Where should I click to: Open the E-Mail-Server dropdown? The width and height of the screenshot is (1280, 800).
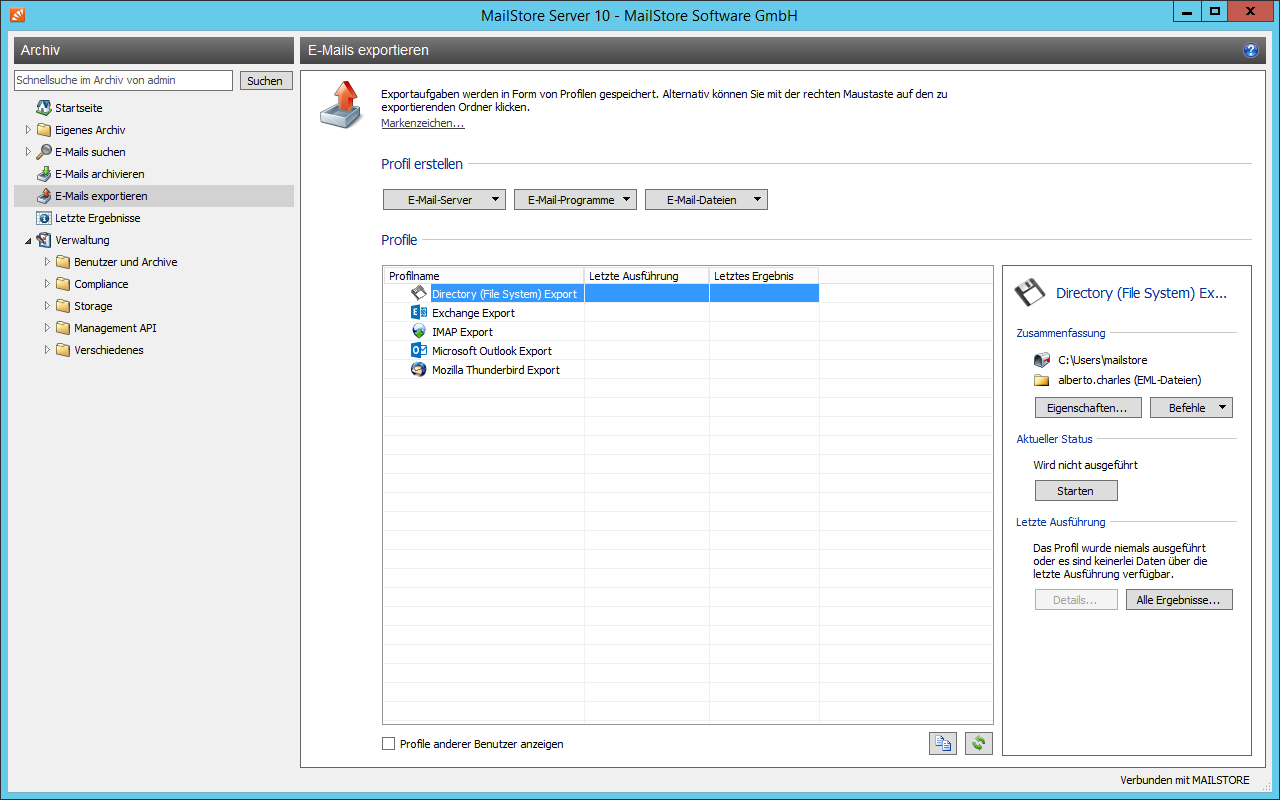coord(444,200)
